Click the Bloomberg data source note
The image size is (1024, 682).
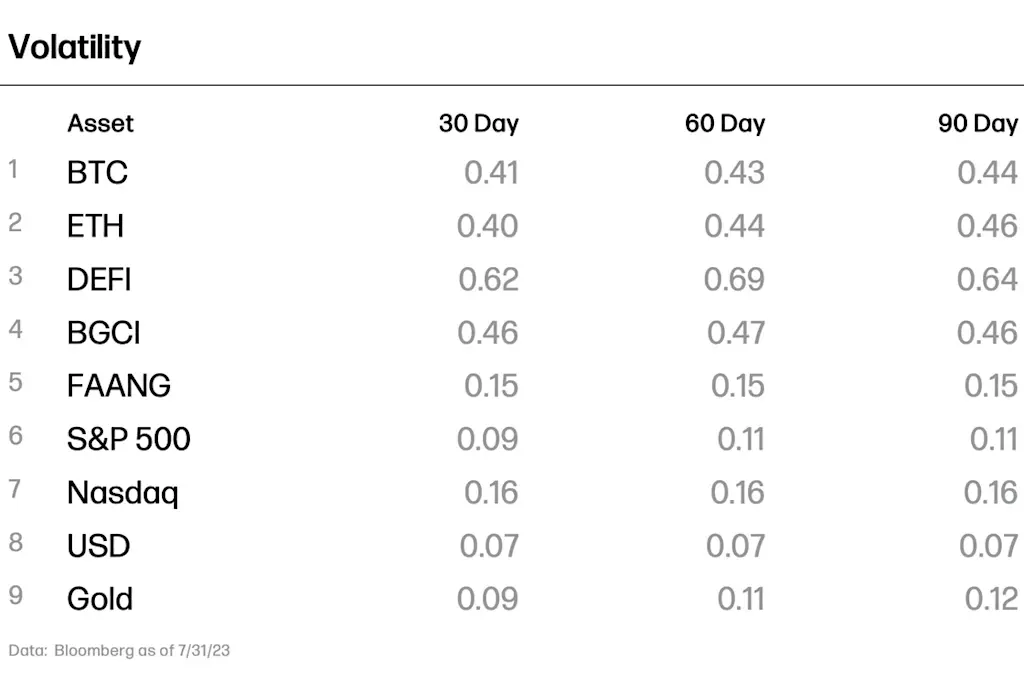(119, 651)
